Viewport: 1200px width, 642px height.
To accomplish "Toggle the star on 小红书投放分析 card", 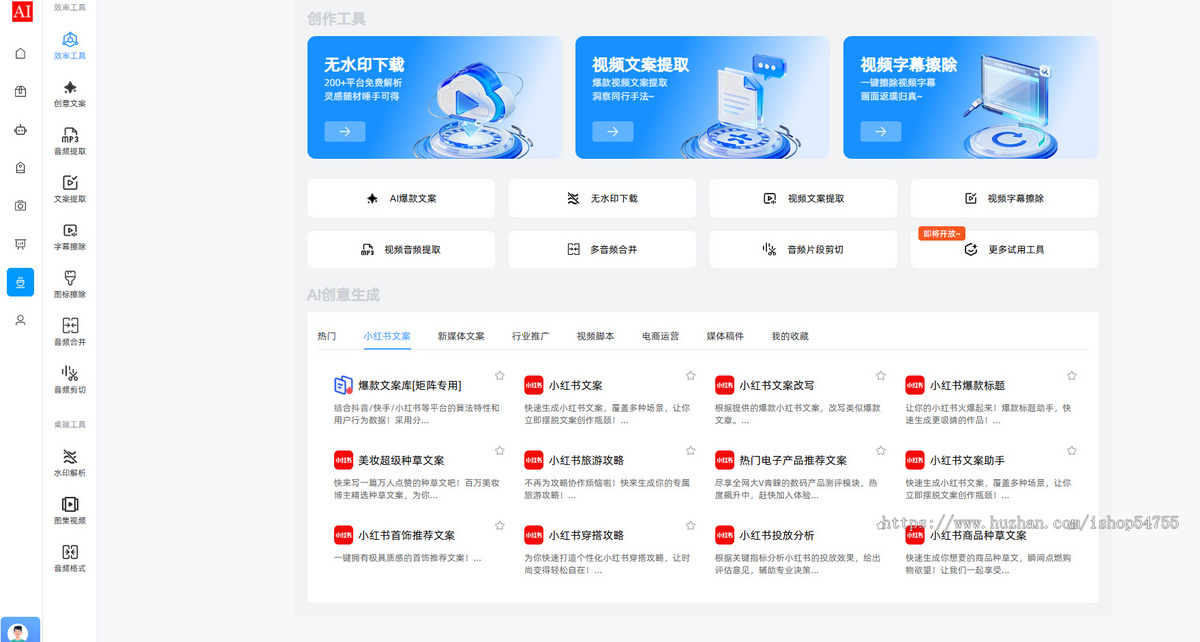I will tap(880, 525).
